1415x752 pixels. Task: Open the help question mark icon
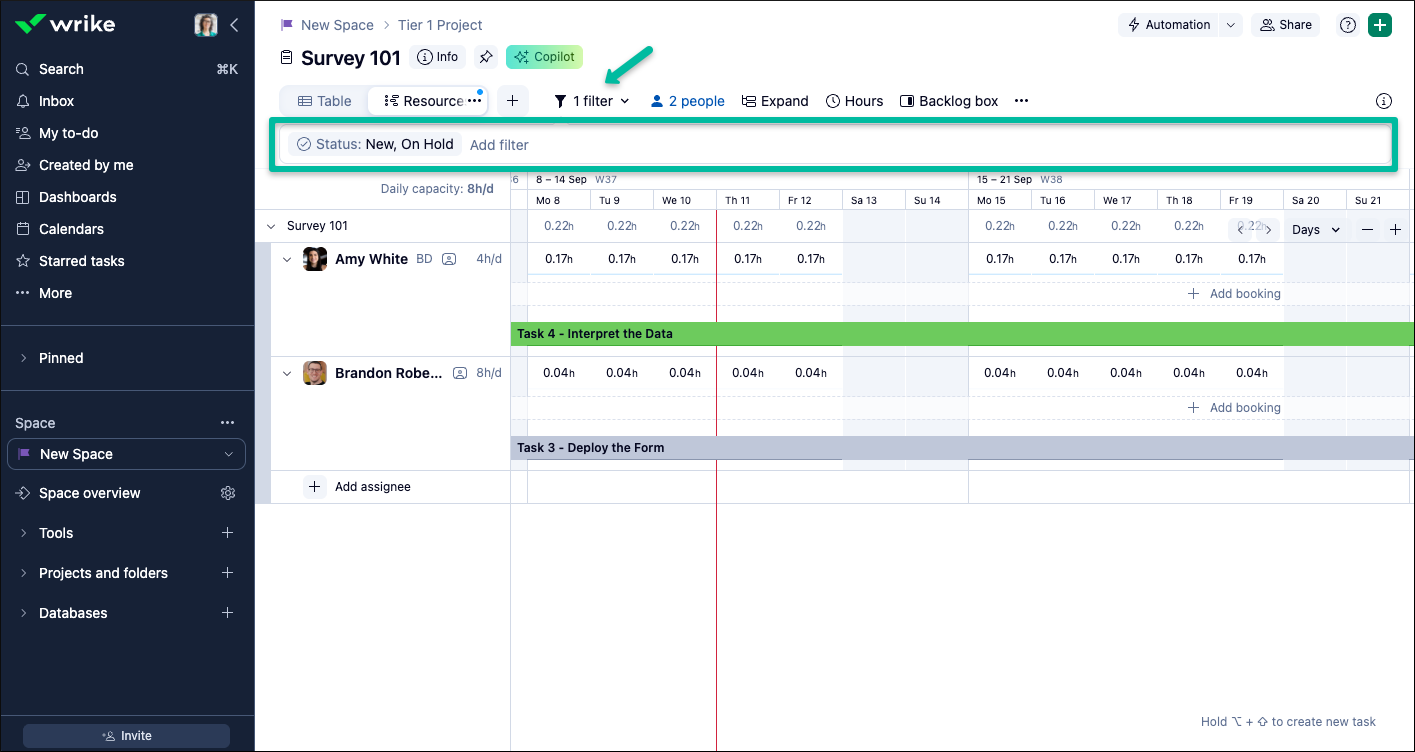click(x=1347, y=25)
